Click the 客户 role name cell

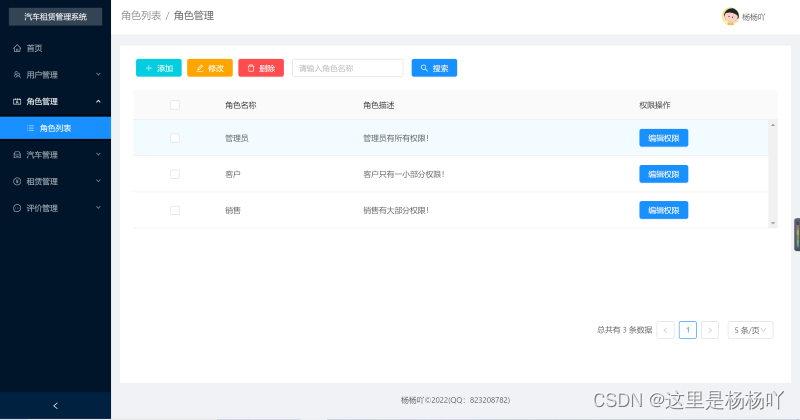[233, 175]
